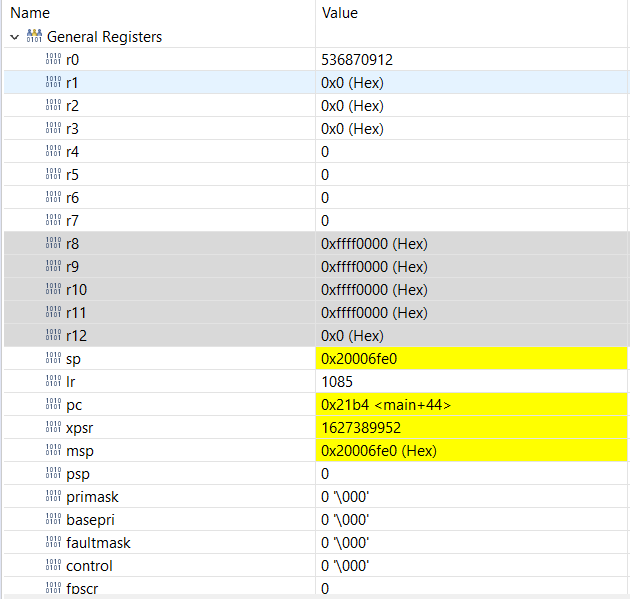Click the register icon beside faultmask
This screenshot has height=599, width=630.
pos(53,542)
